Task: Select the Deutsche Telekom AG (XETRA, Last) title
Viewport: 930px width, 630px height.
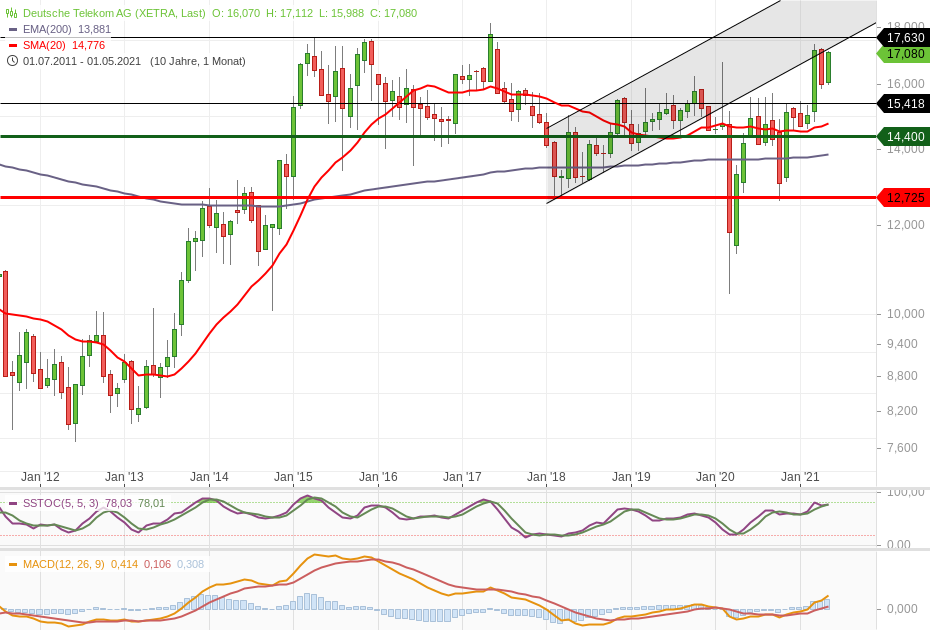Action: click(x=114, y=13)
